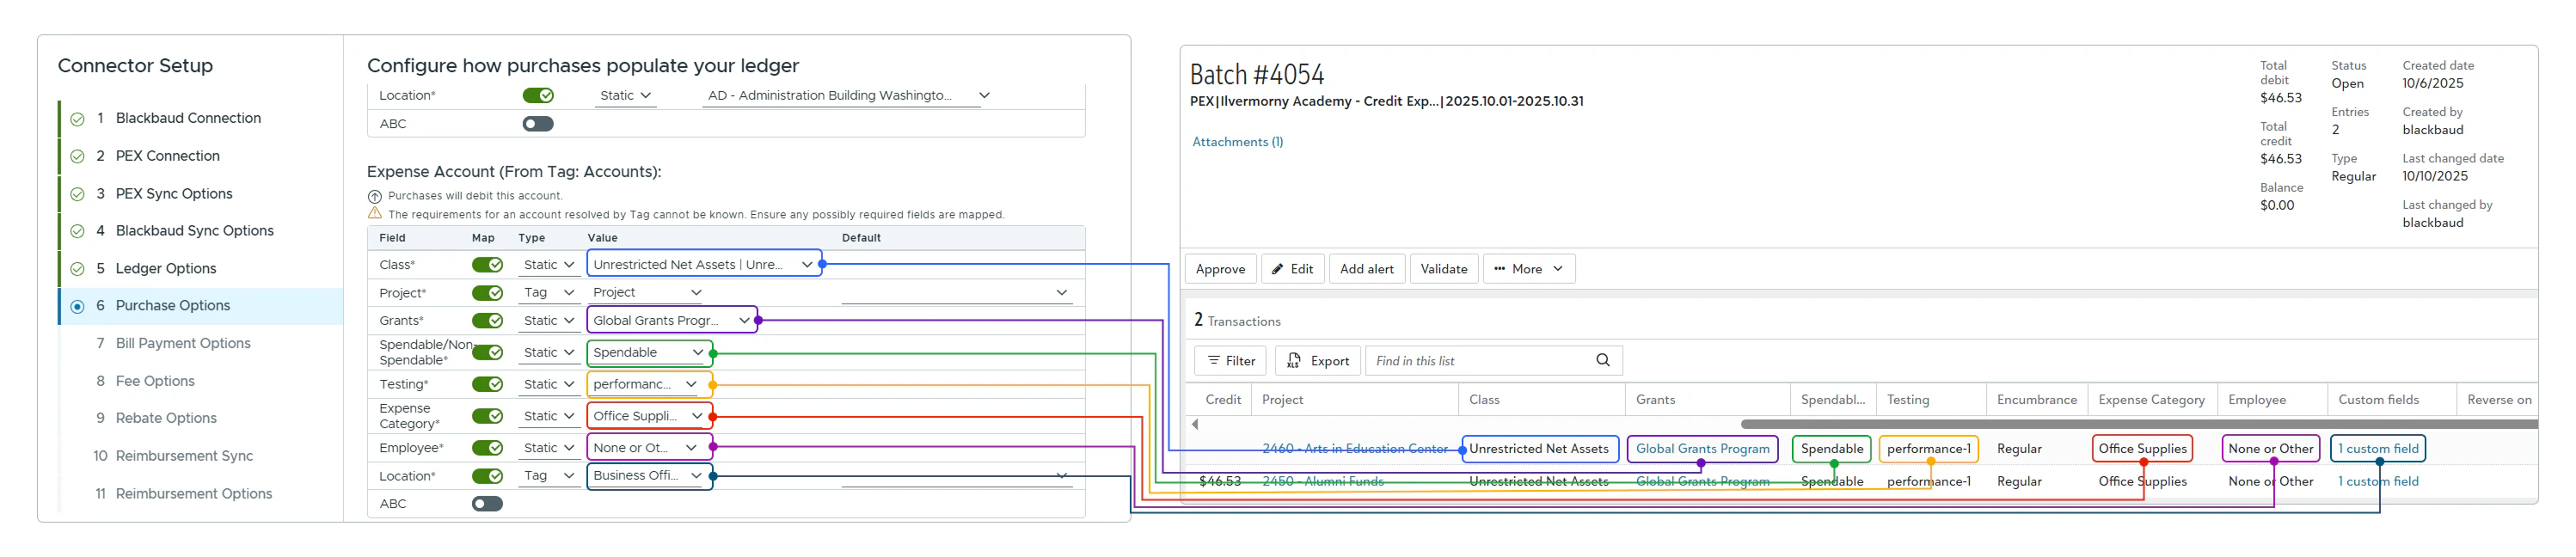The width and height of the screenshot is (2576, 557).
Task: Toggle Class field map switch
Action: pos(487,265)
